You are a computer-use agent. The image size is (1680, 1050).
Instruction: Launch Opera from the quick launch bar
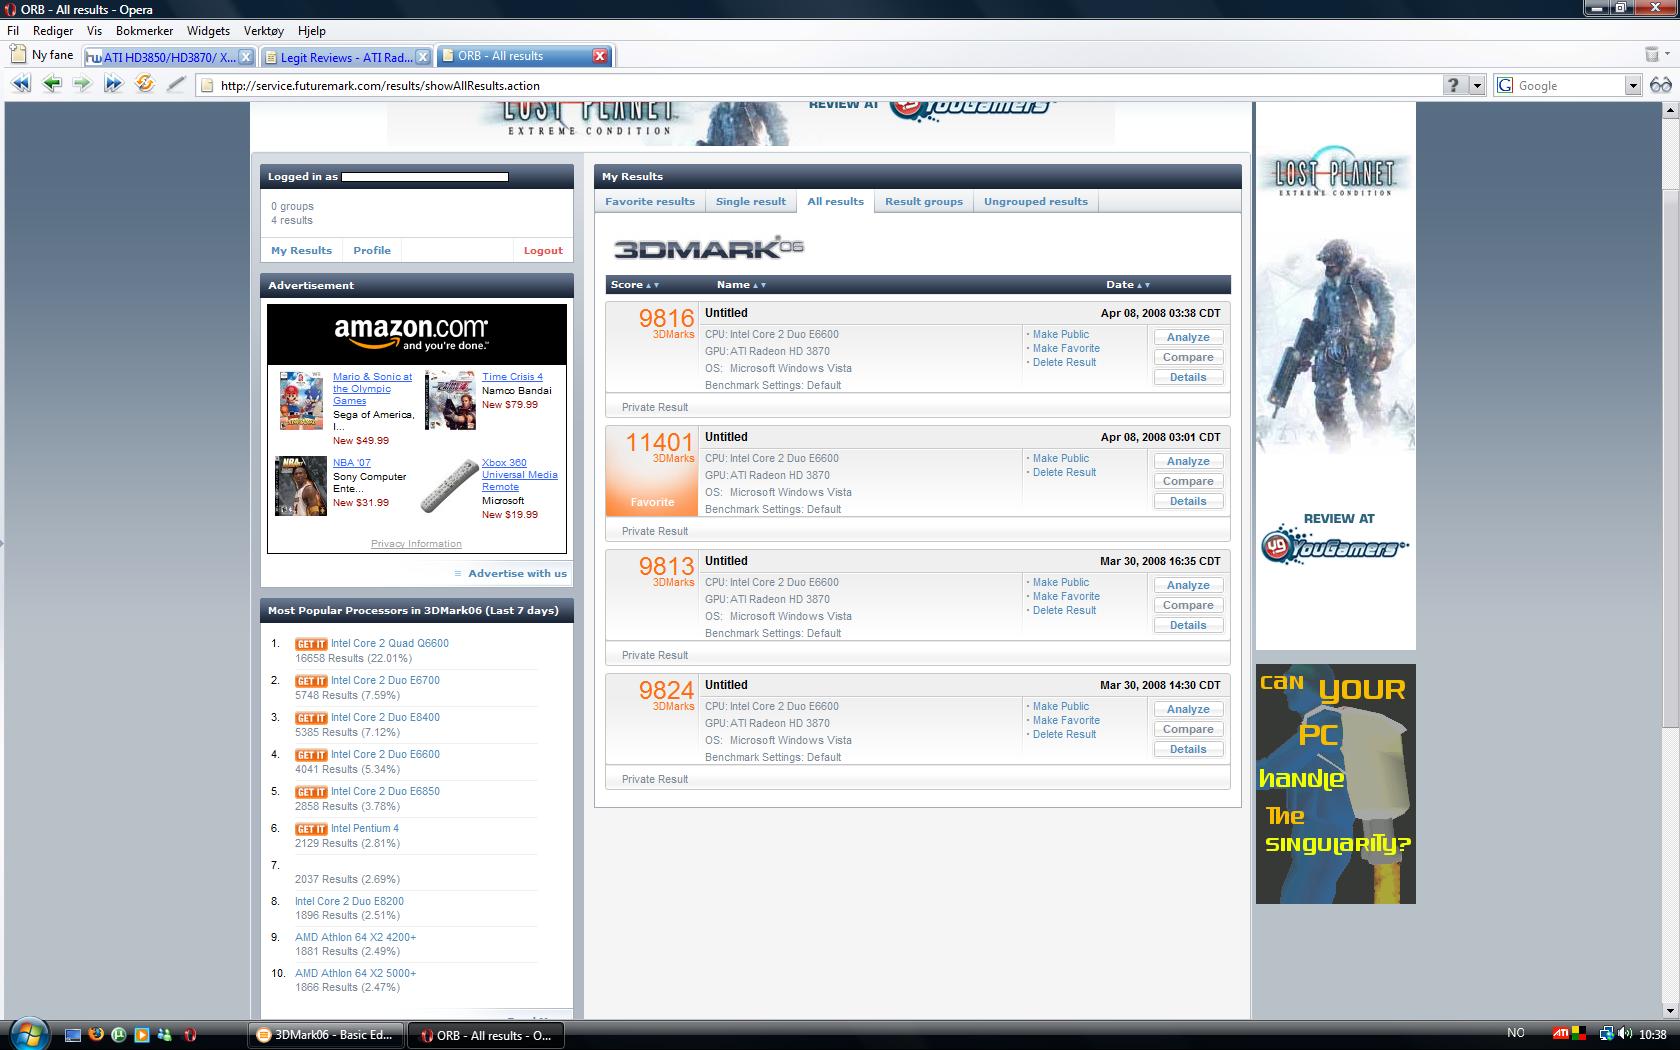(x=190, y=1035)
